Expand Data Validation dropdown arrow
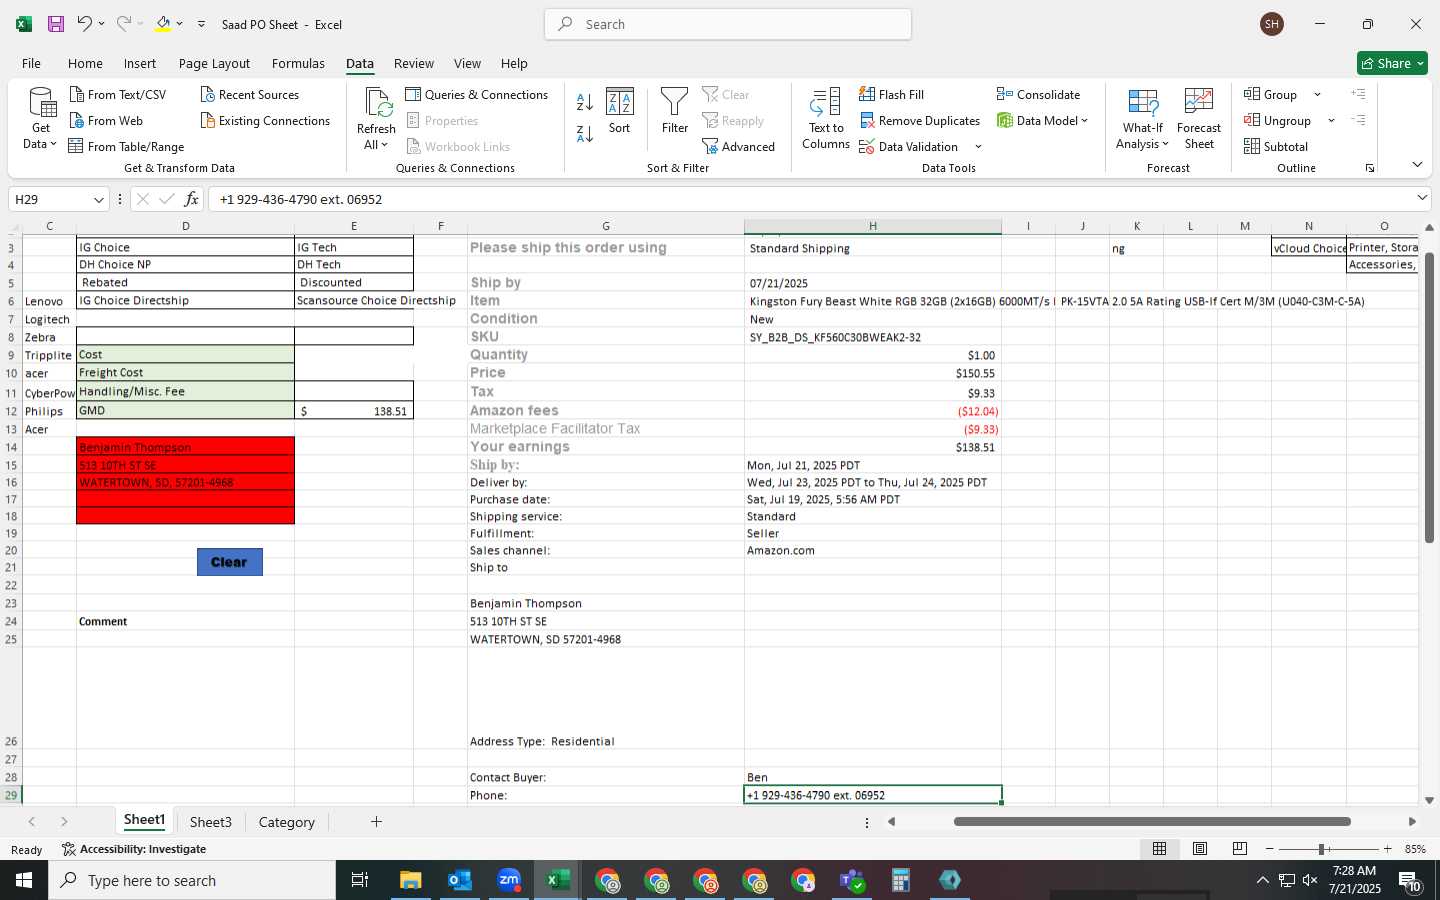The image size is (1440, 900). coord(978,147)
